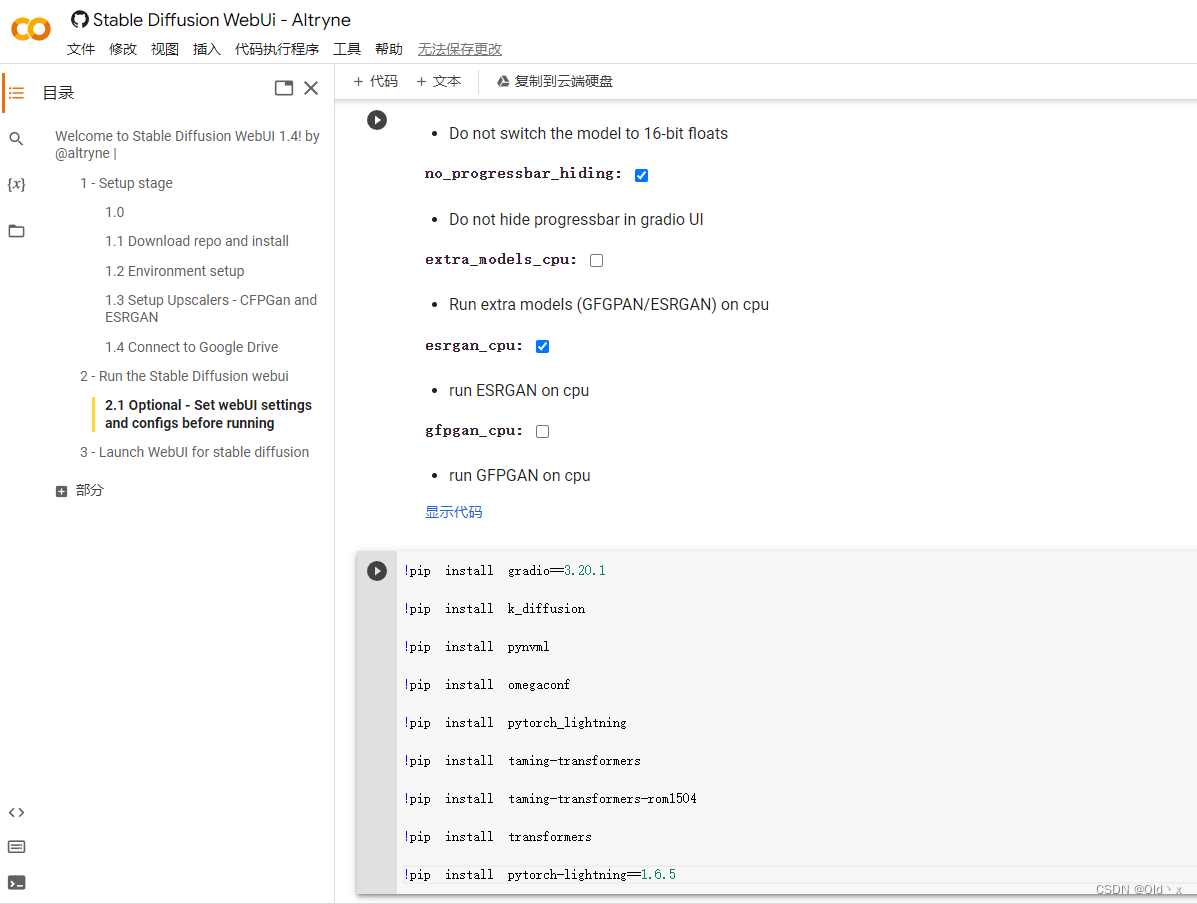Click the no_progressbar_hiding label
Viewport: 1197px width, 904px height.
click(x=524, y=174)
